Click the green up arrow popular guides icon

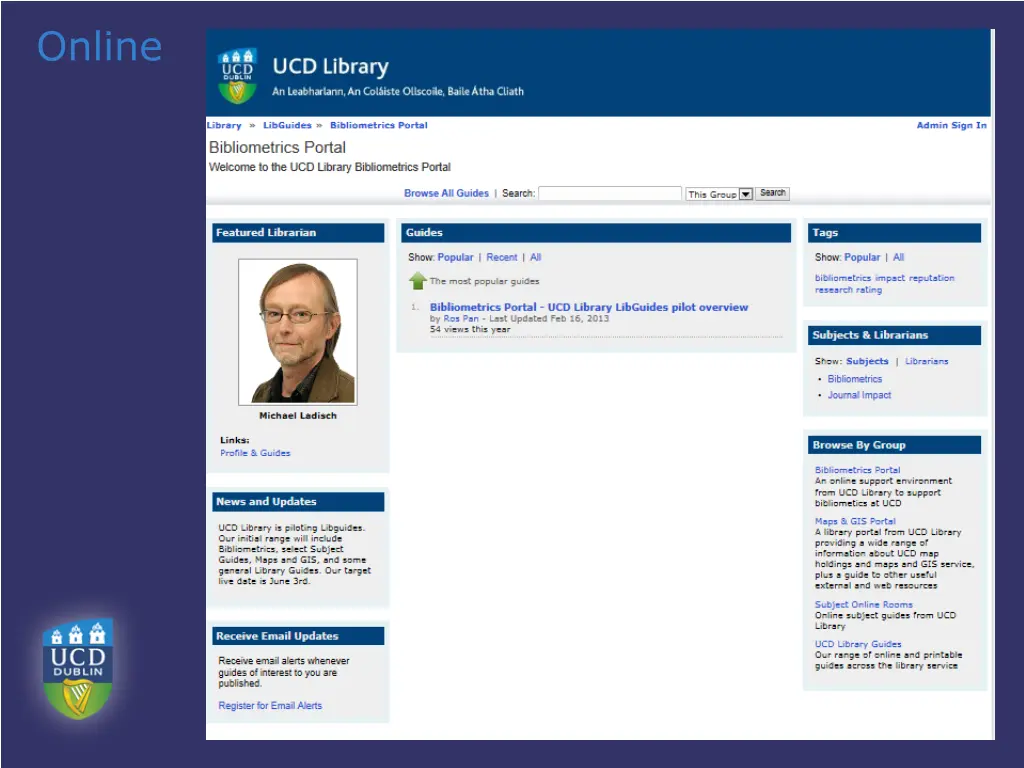[417, 281]
